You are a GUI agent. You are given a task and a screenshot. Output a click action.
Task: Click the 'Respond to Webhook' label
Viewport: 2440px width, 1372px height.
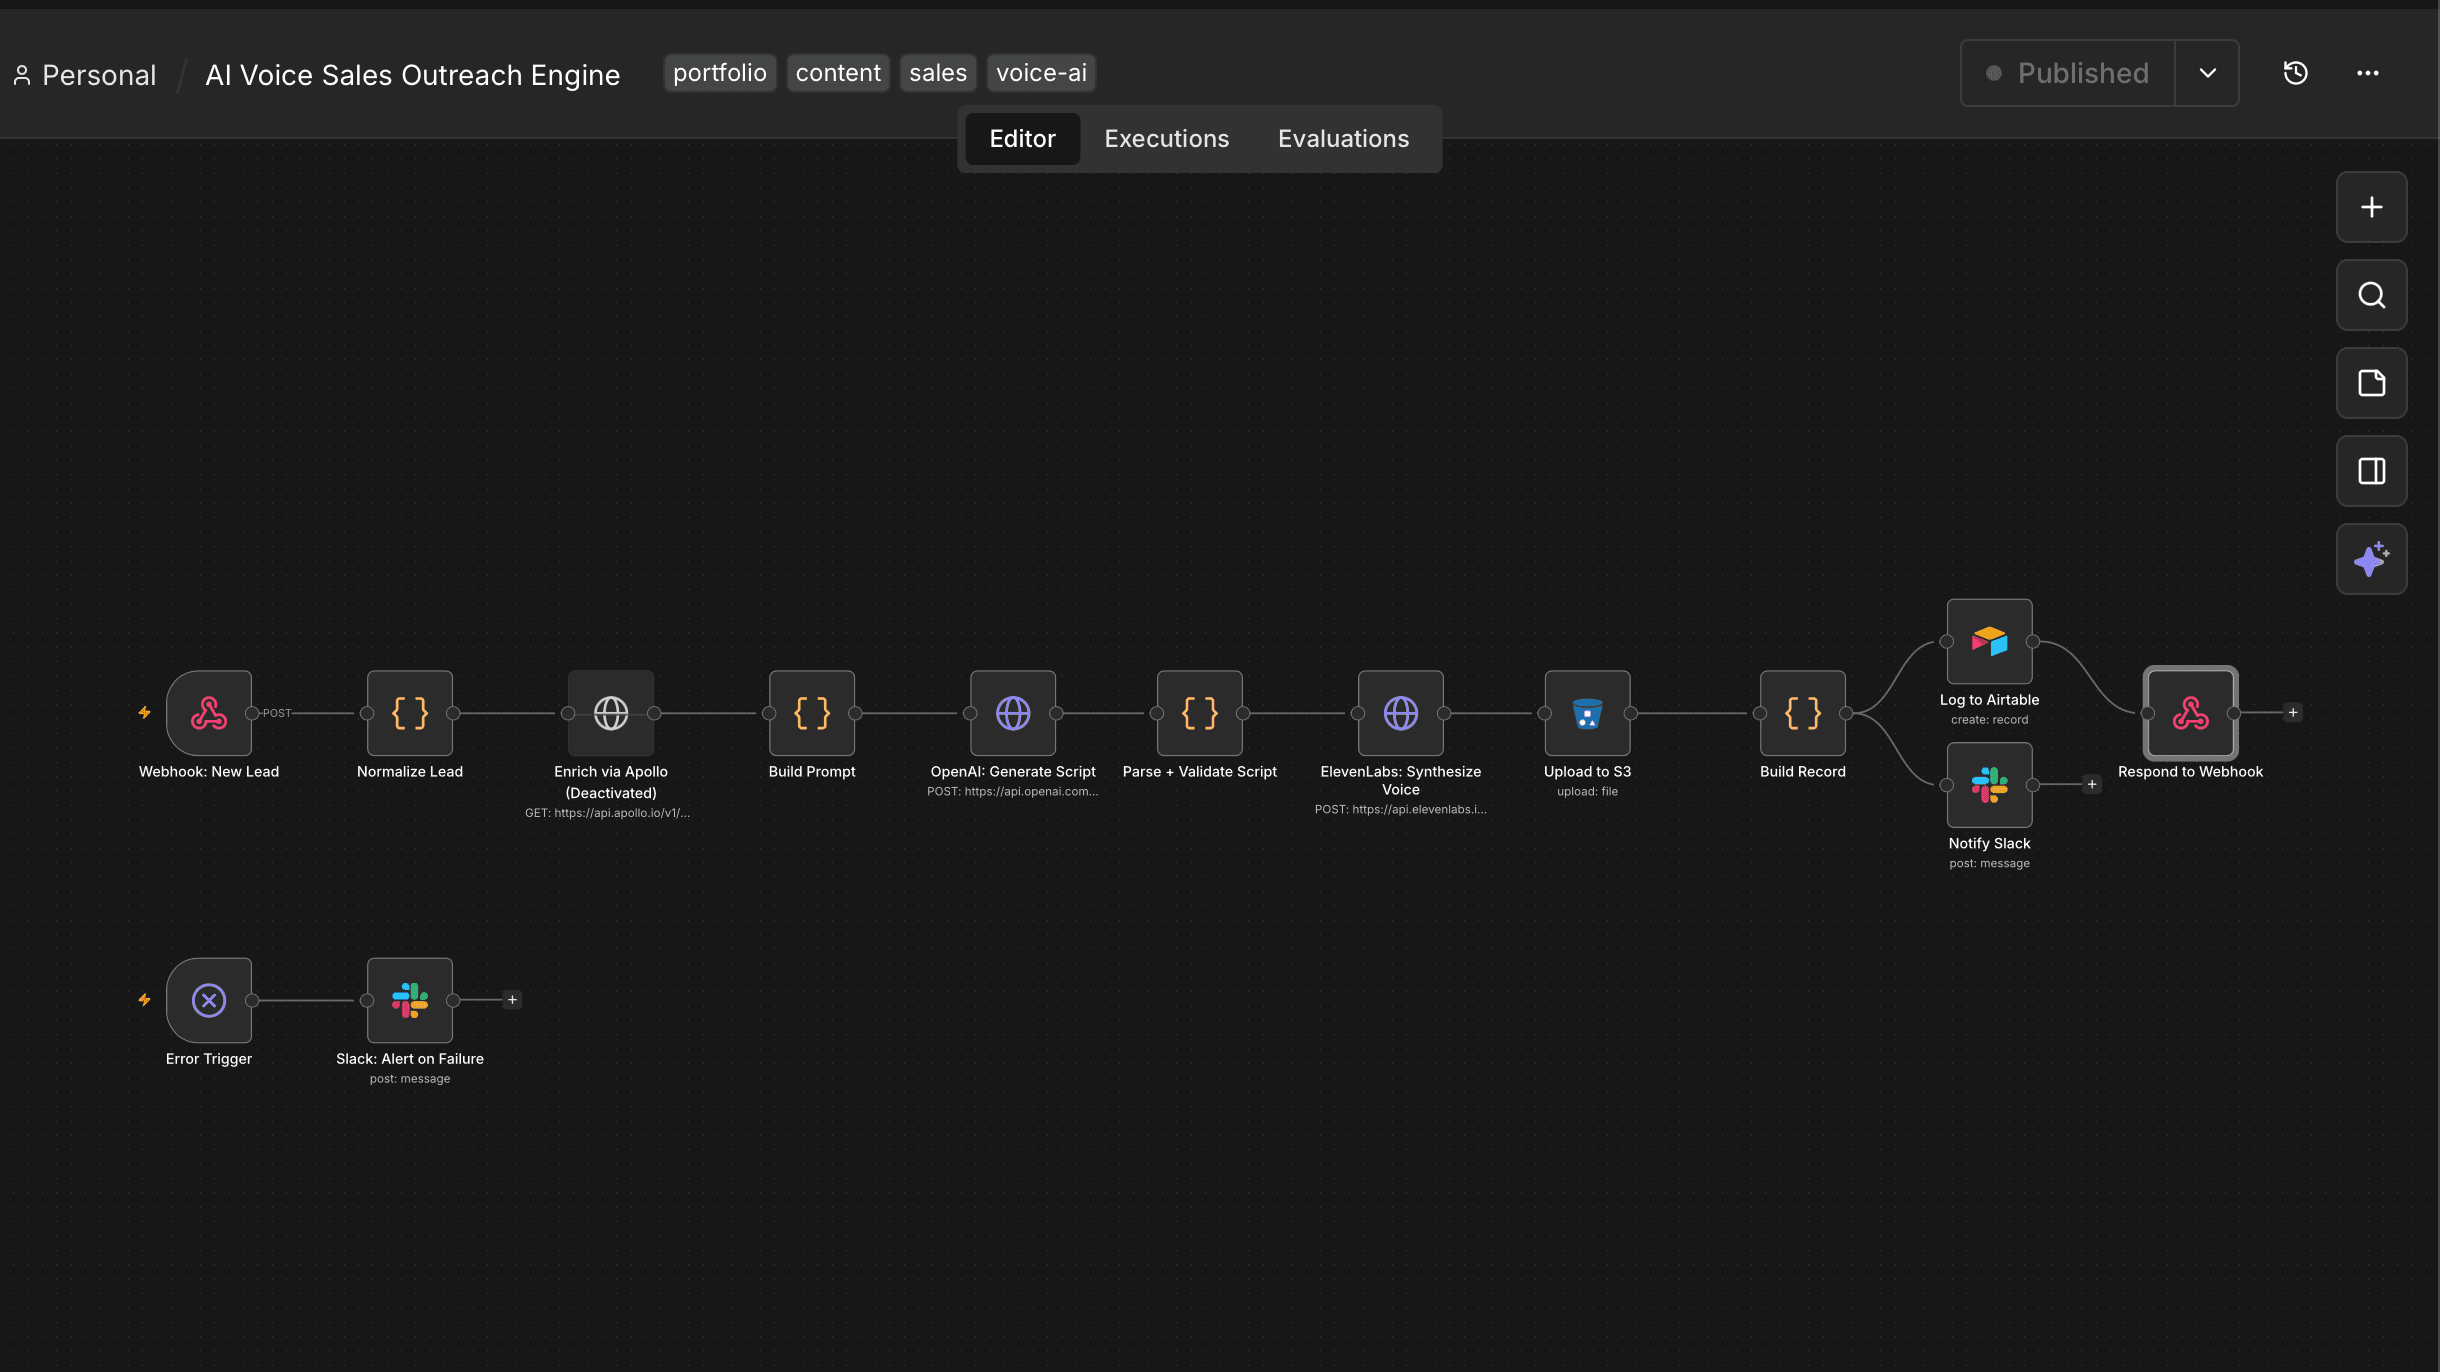coord(2190,772)
